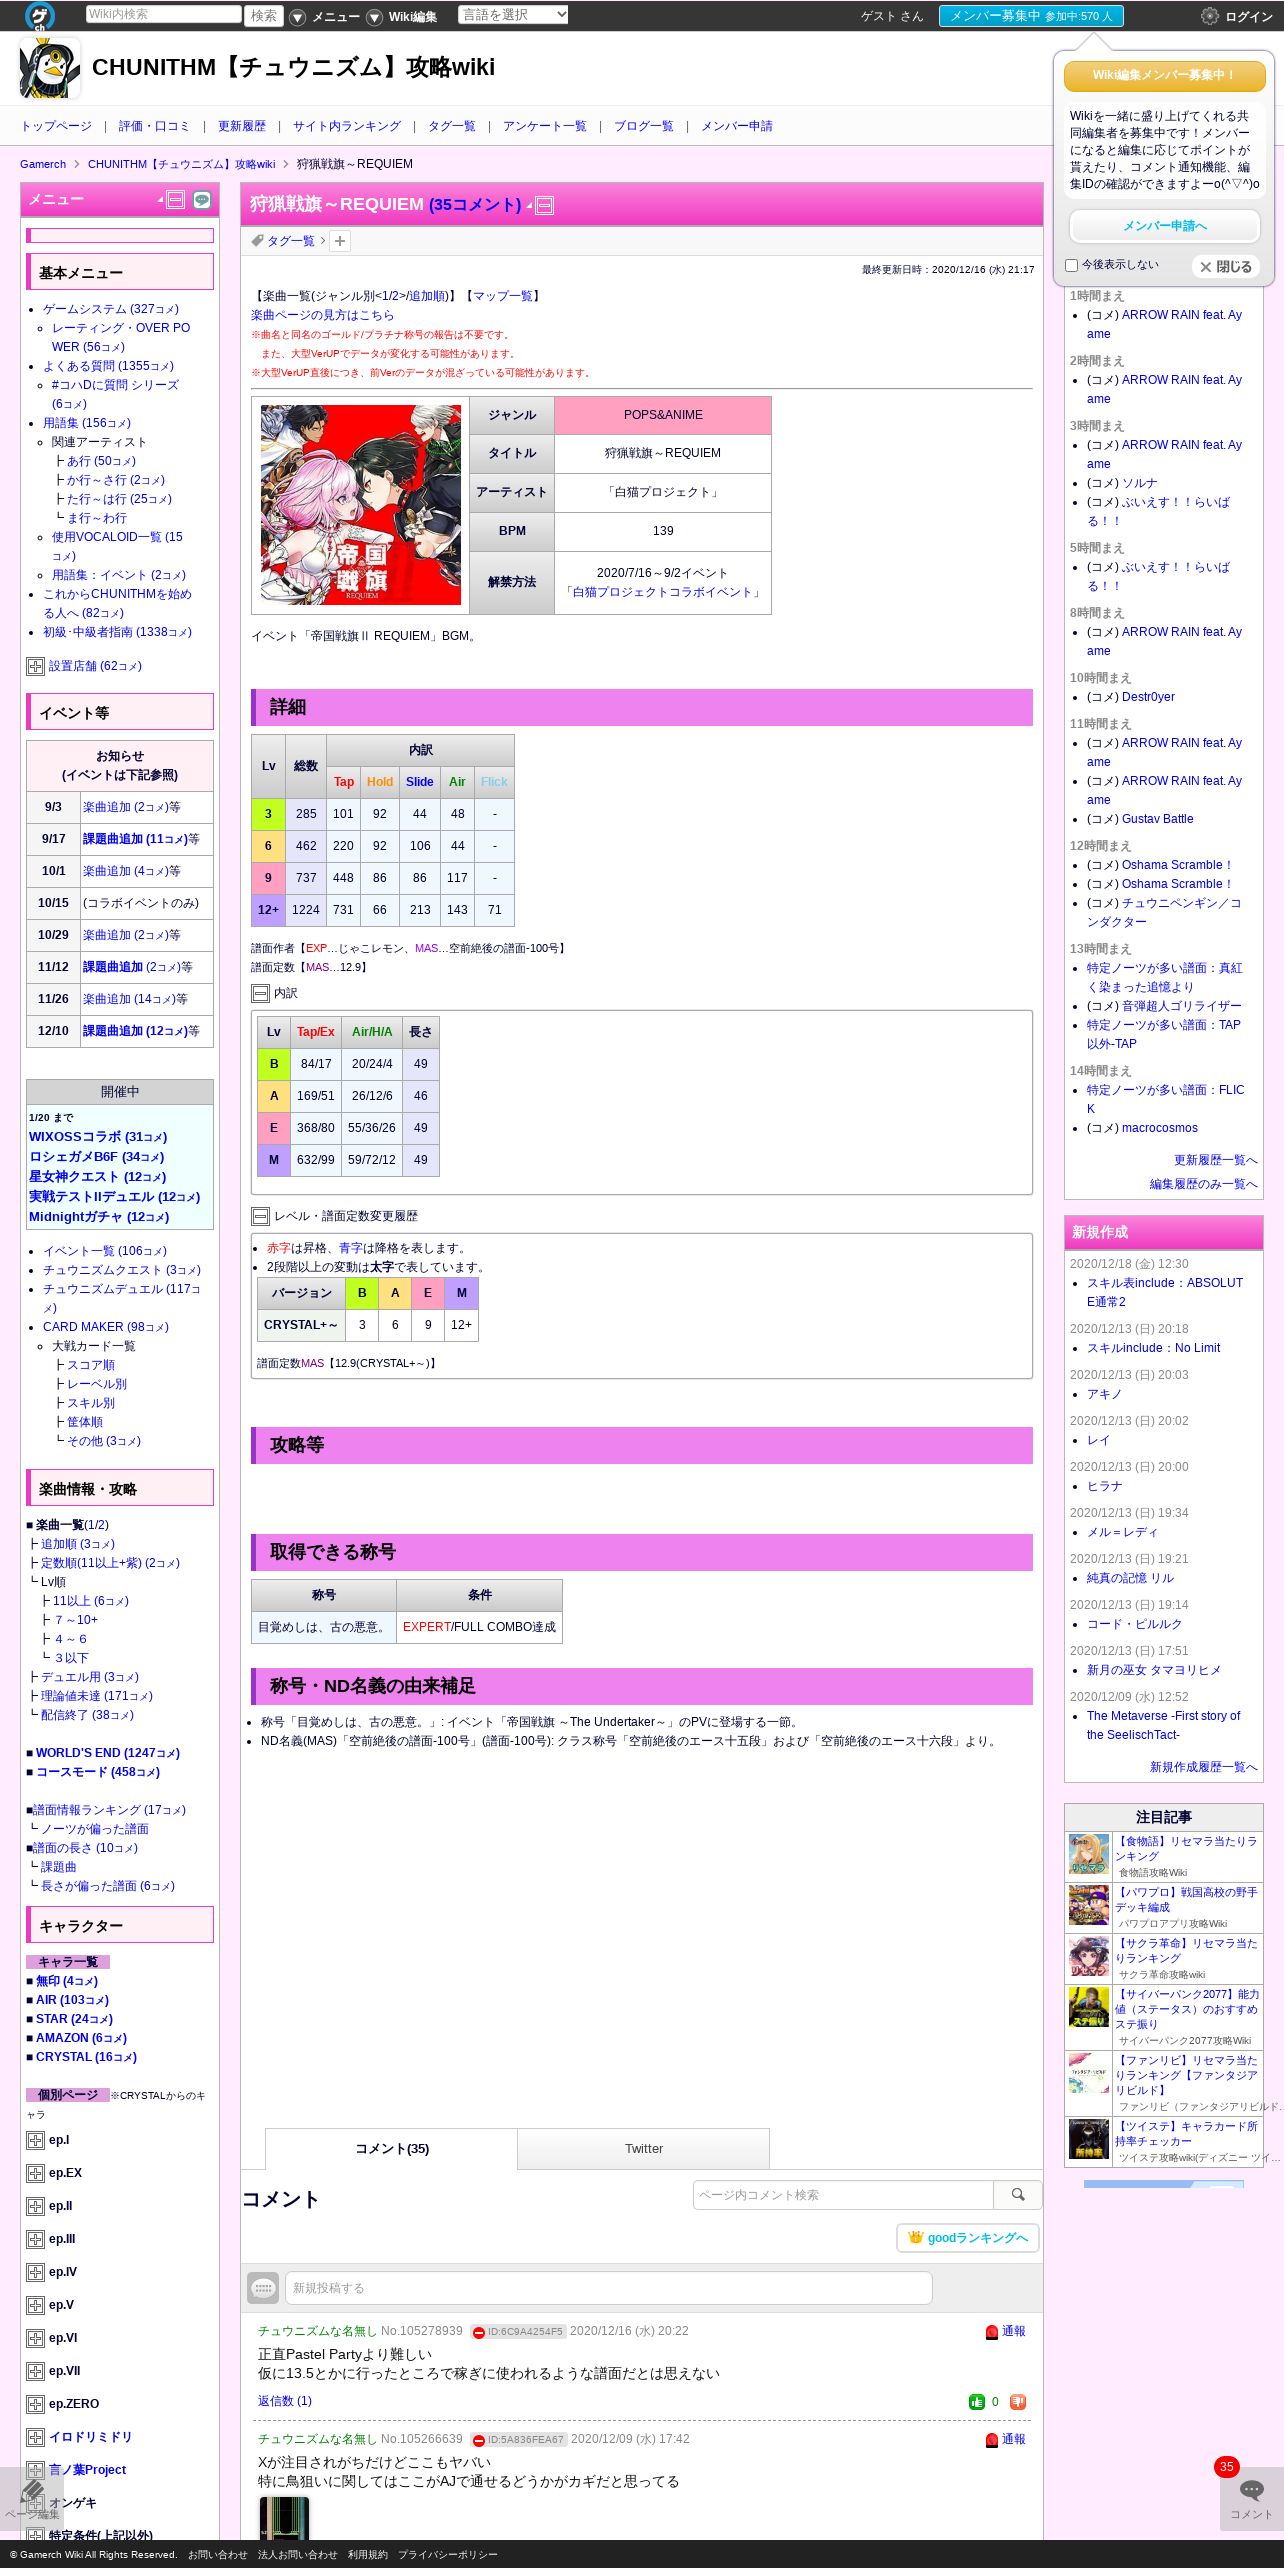Click the Gamerch logo icon in top bar
The image size is (1284, 2568).
click(x=40, y=15)
